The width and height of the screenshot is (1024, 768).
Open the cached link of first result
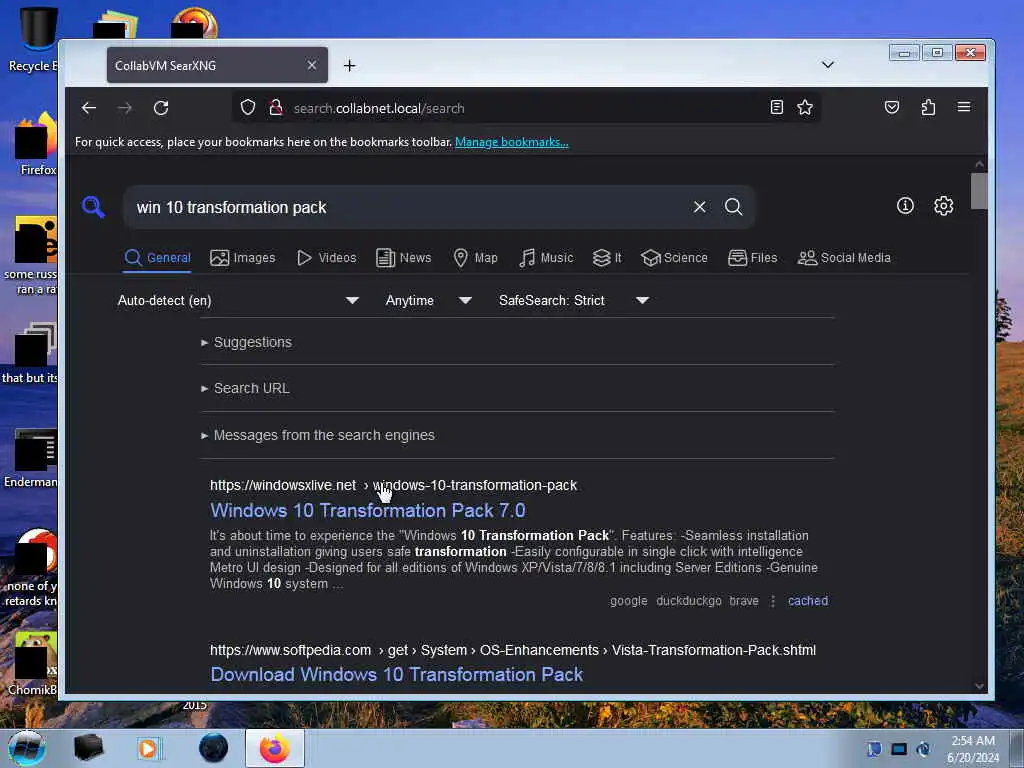tap(808, 601)
